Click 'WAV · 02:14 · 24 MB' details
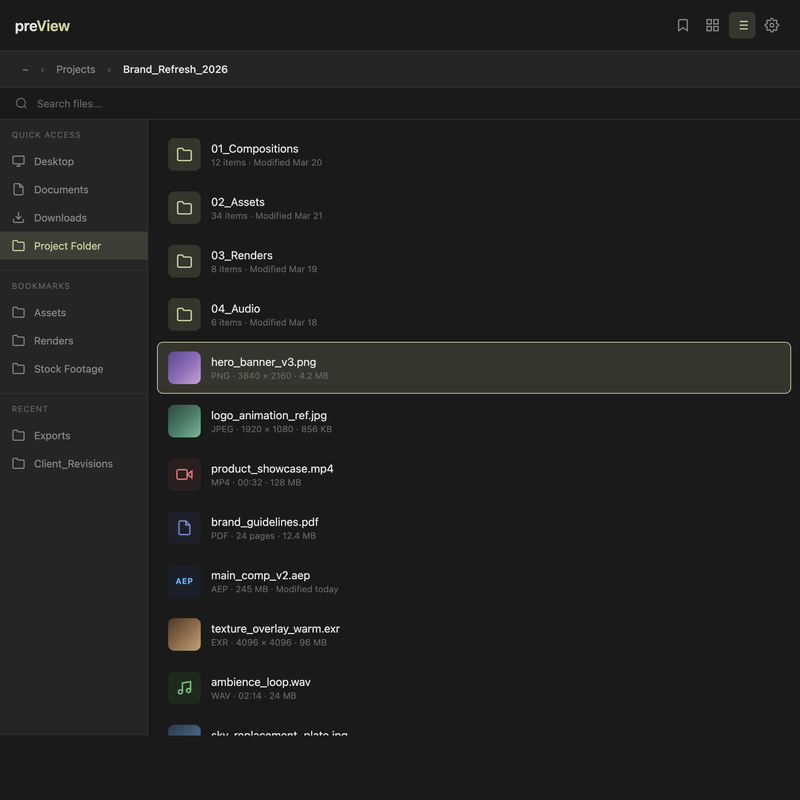The height and width of the screenshot is (800, 800). tap(254, 696)
